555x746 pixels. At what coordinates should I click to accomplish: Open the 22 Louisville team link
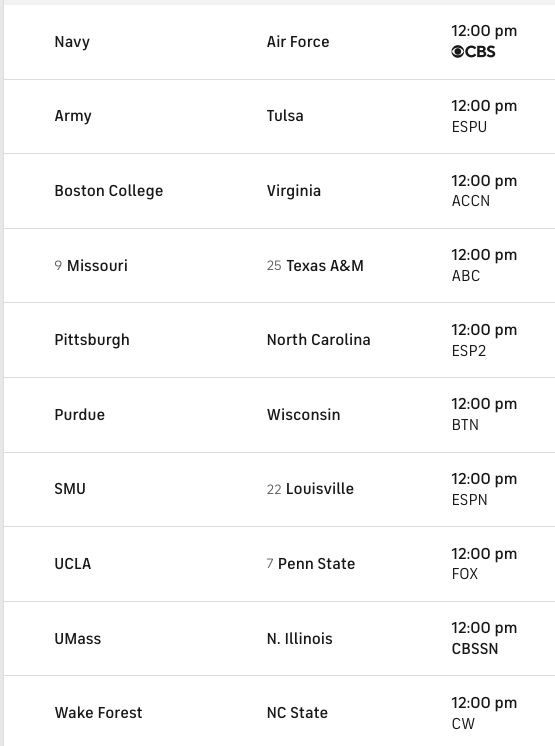tap(310, 489)
